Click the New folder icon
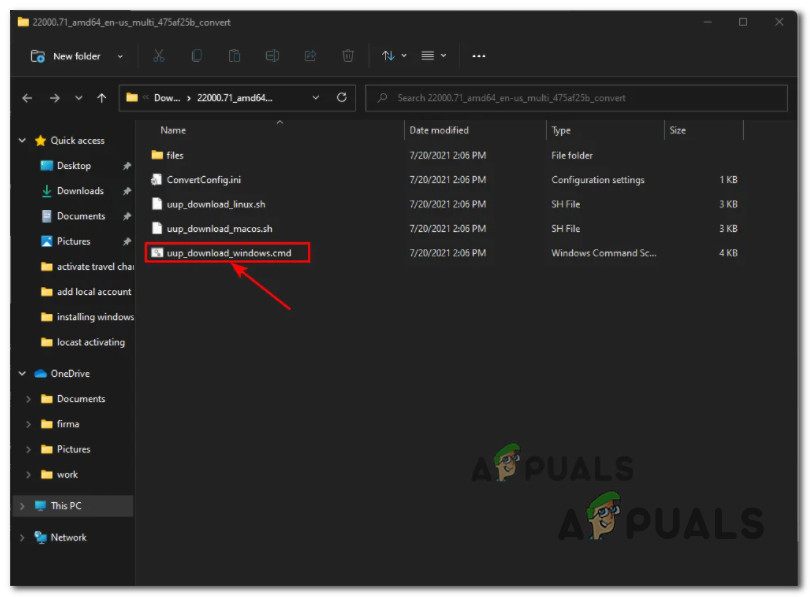Image resolution: width=810 pixels, height=597 pixels. 37,56
